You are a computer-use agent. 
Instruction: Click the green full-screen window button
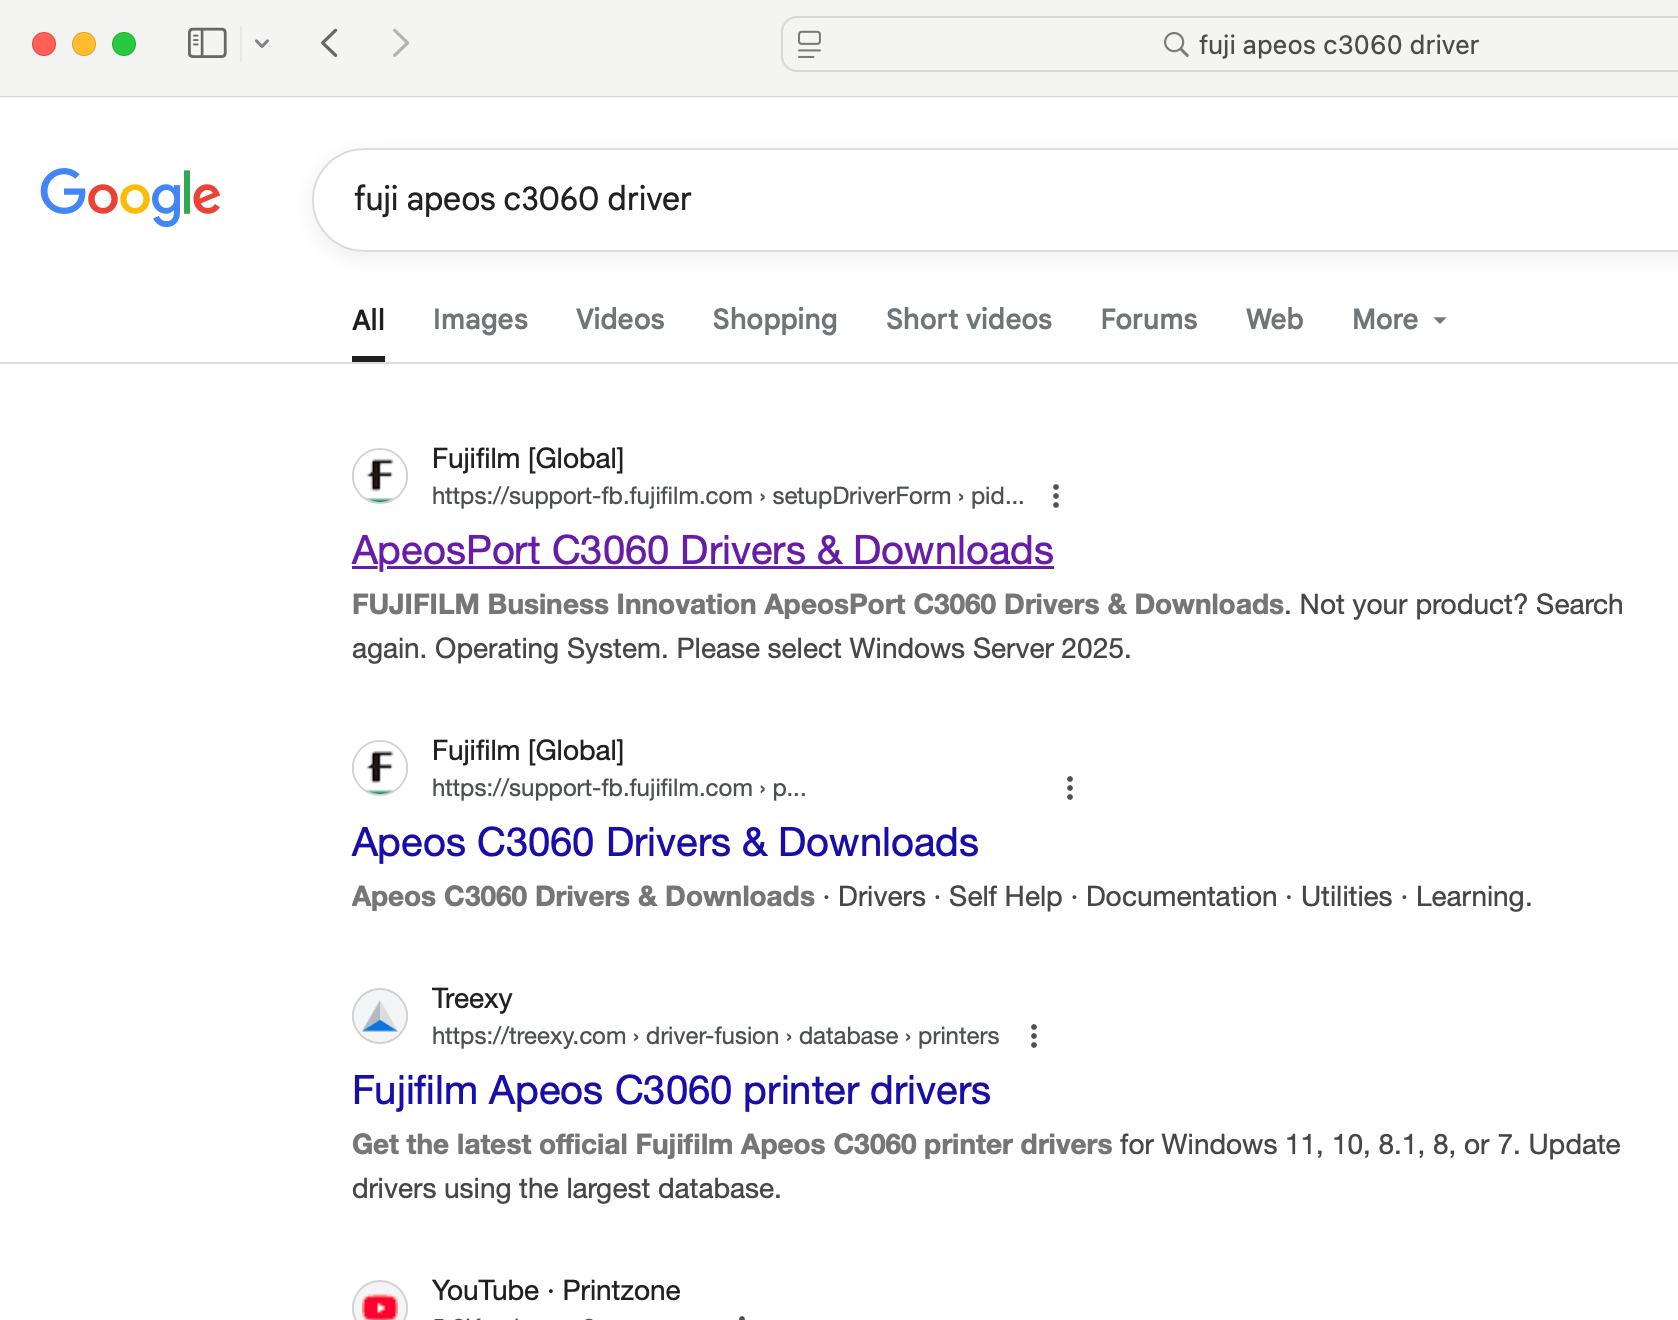tap(124, 44)
